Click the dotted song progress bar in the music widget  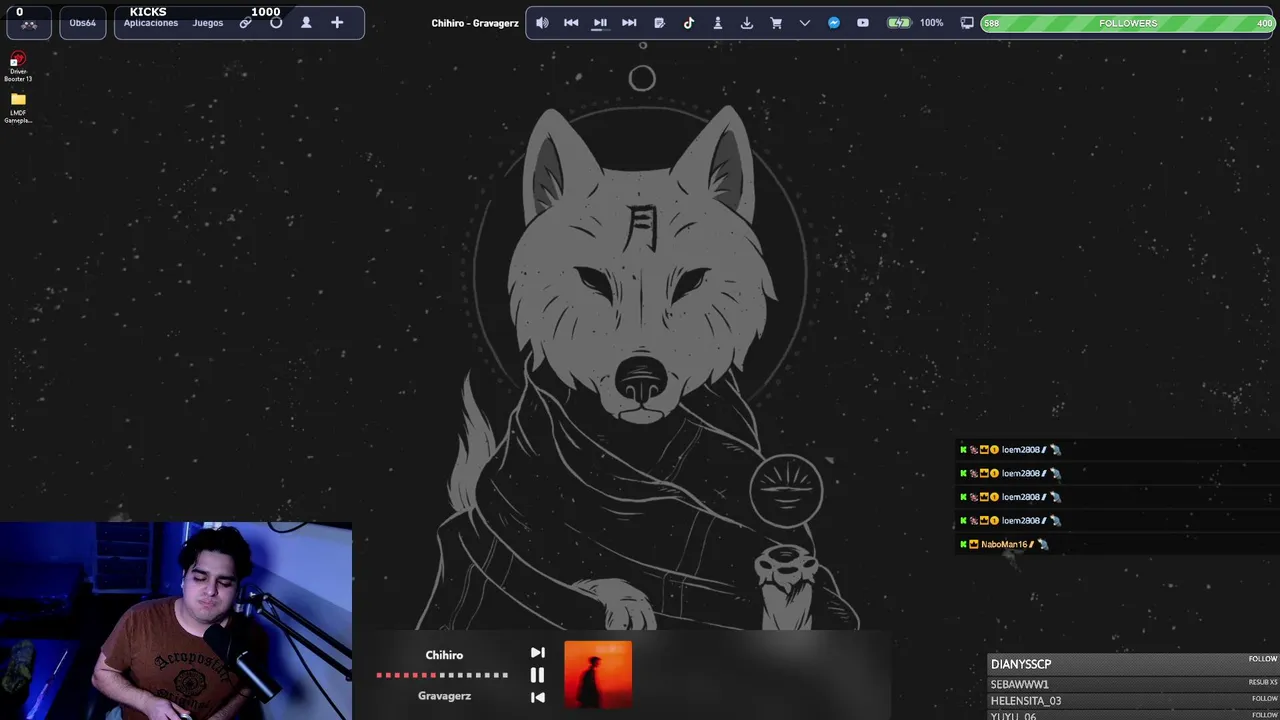point(442,675)
